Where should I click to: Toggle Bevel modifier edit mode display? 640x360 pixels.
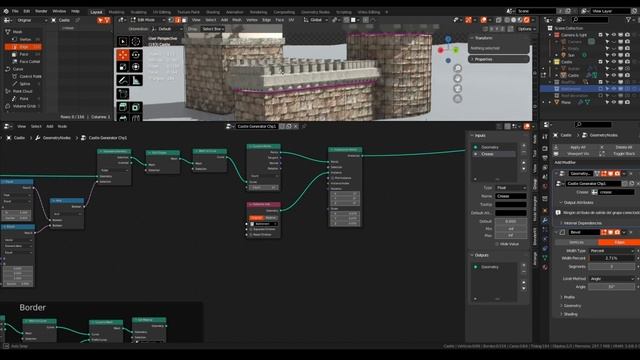(604, 232)
